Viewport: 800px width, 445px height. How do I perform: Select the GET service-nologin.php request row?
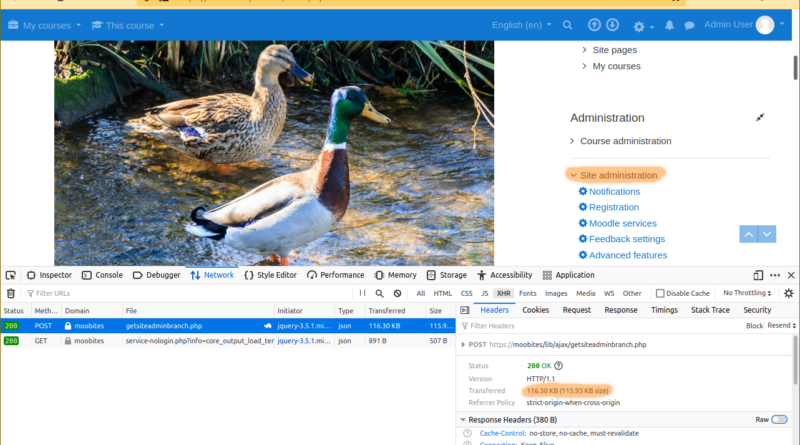[x=228, y=341]
